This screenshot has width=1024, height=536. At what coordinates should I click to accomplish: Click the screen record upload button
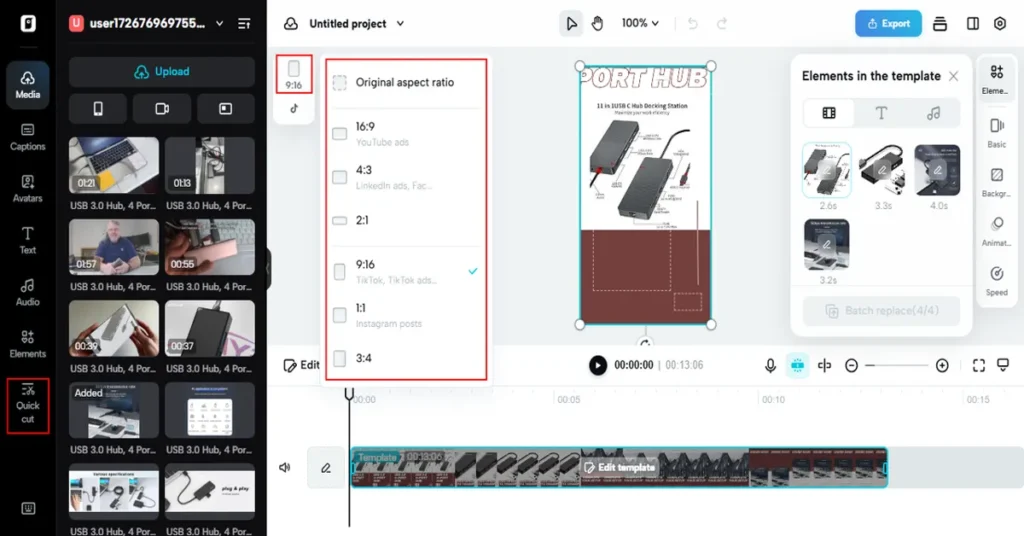tap(225, 109)
